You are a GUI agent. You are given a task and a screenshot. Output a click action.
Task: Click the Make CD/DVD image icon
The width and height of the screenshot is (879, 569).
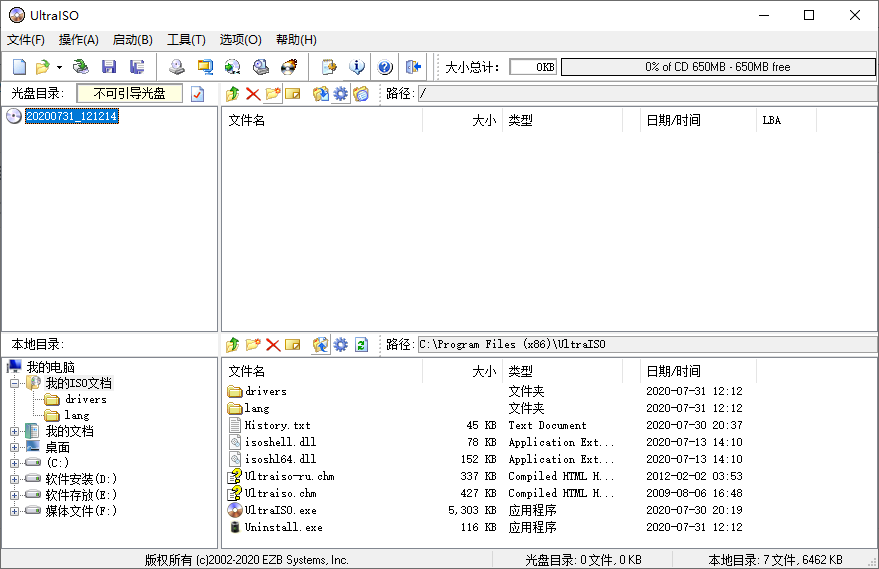177,67
